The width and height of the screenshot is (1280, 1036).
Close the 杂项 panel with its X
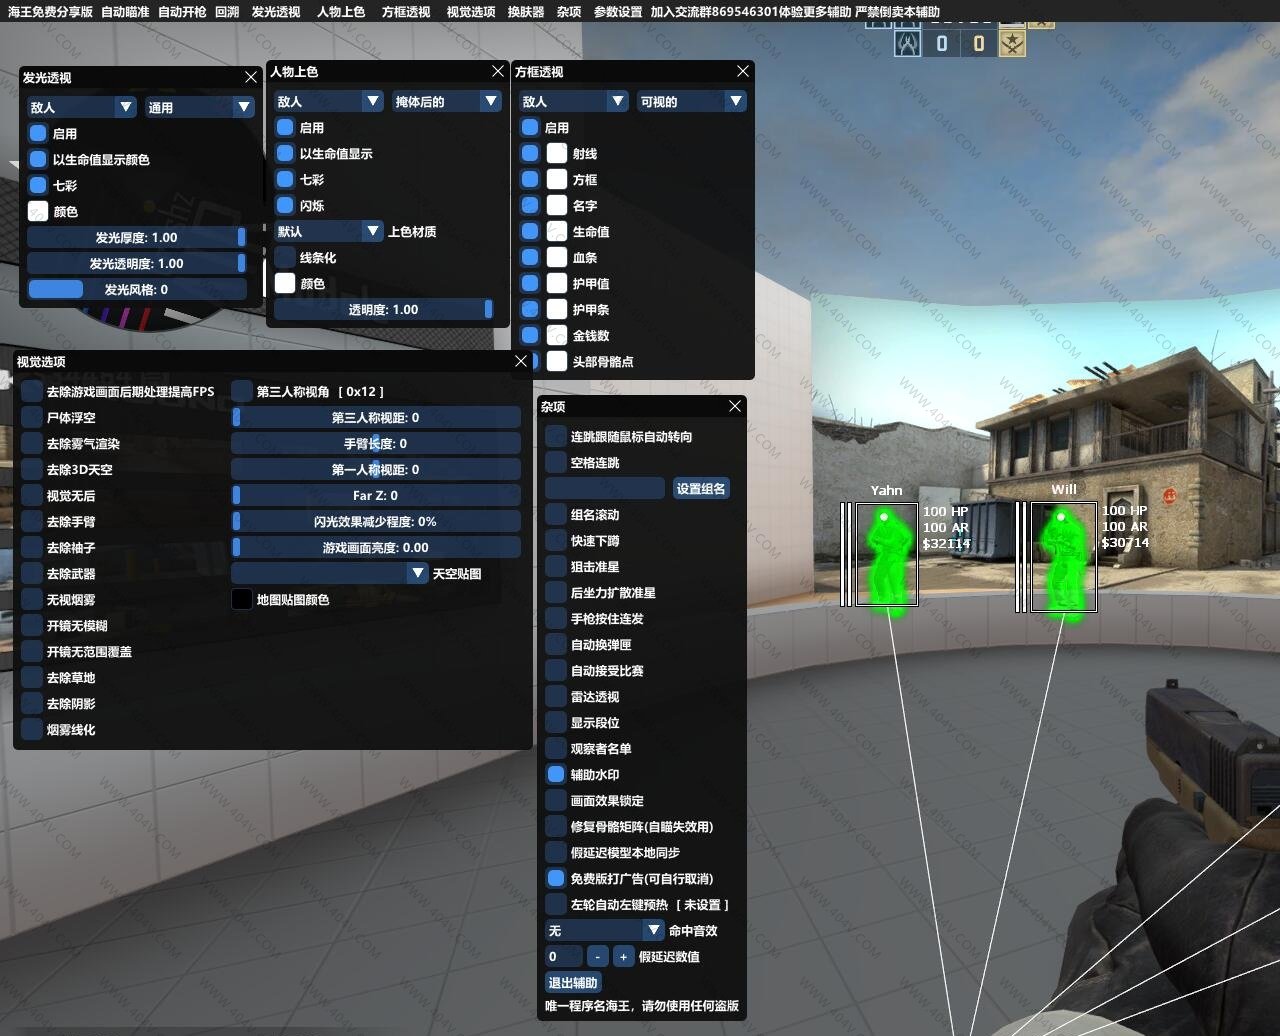point(735,406)
